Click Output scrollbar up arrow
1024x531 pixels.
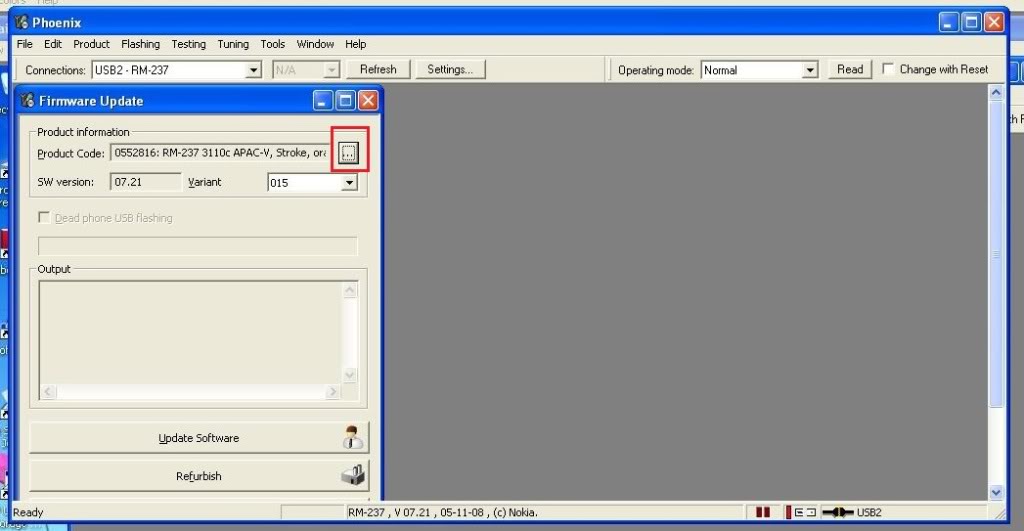(350, 290)
